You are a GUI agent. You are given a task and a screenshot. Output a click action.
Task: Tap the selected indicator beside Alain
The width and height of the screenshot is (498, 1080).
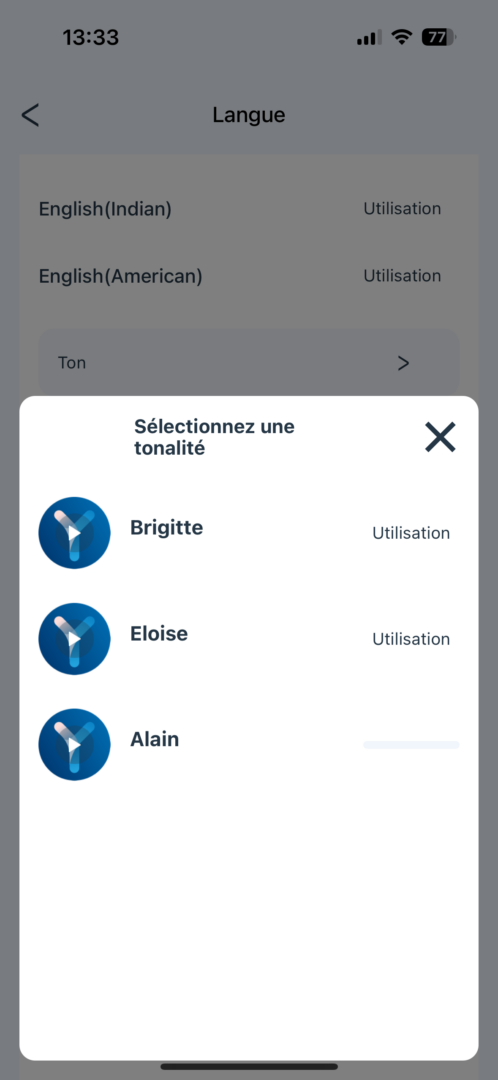coord(411,745)
